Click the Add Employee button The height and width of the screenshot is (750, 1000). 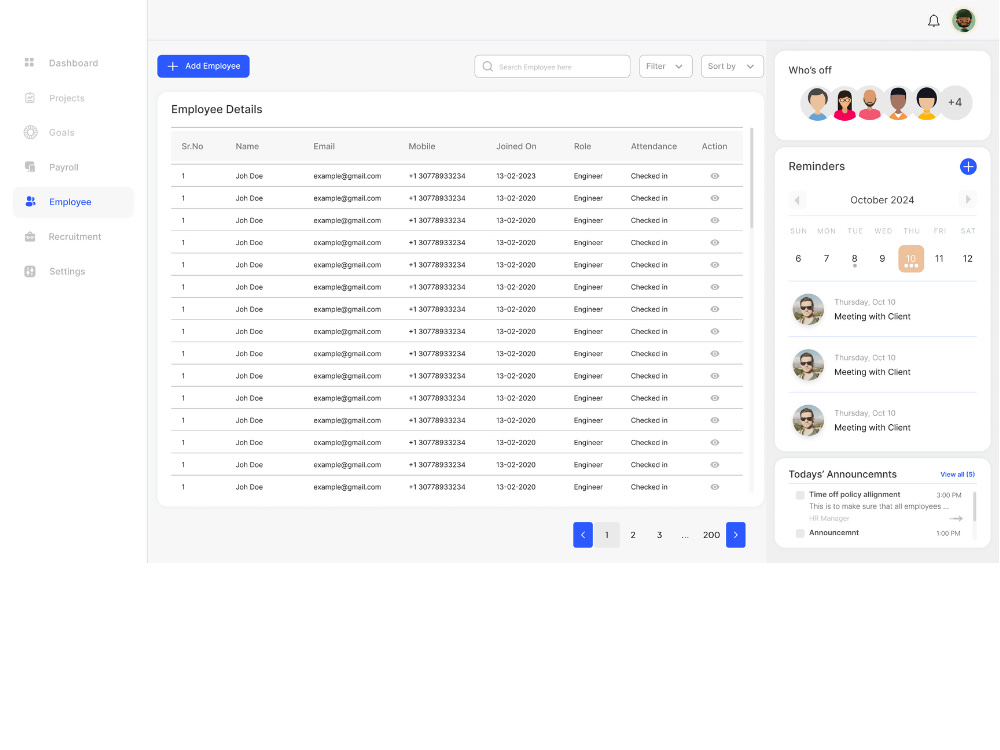[x=203, y=66]
